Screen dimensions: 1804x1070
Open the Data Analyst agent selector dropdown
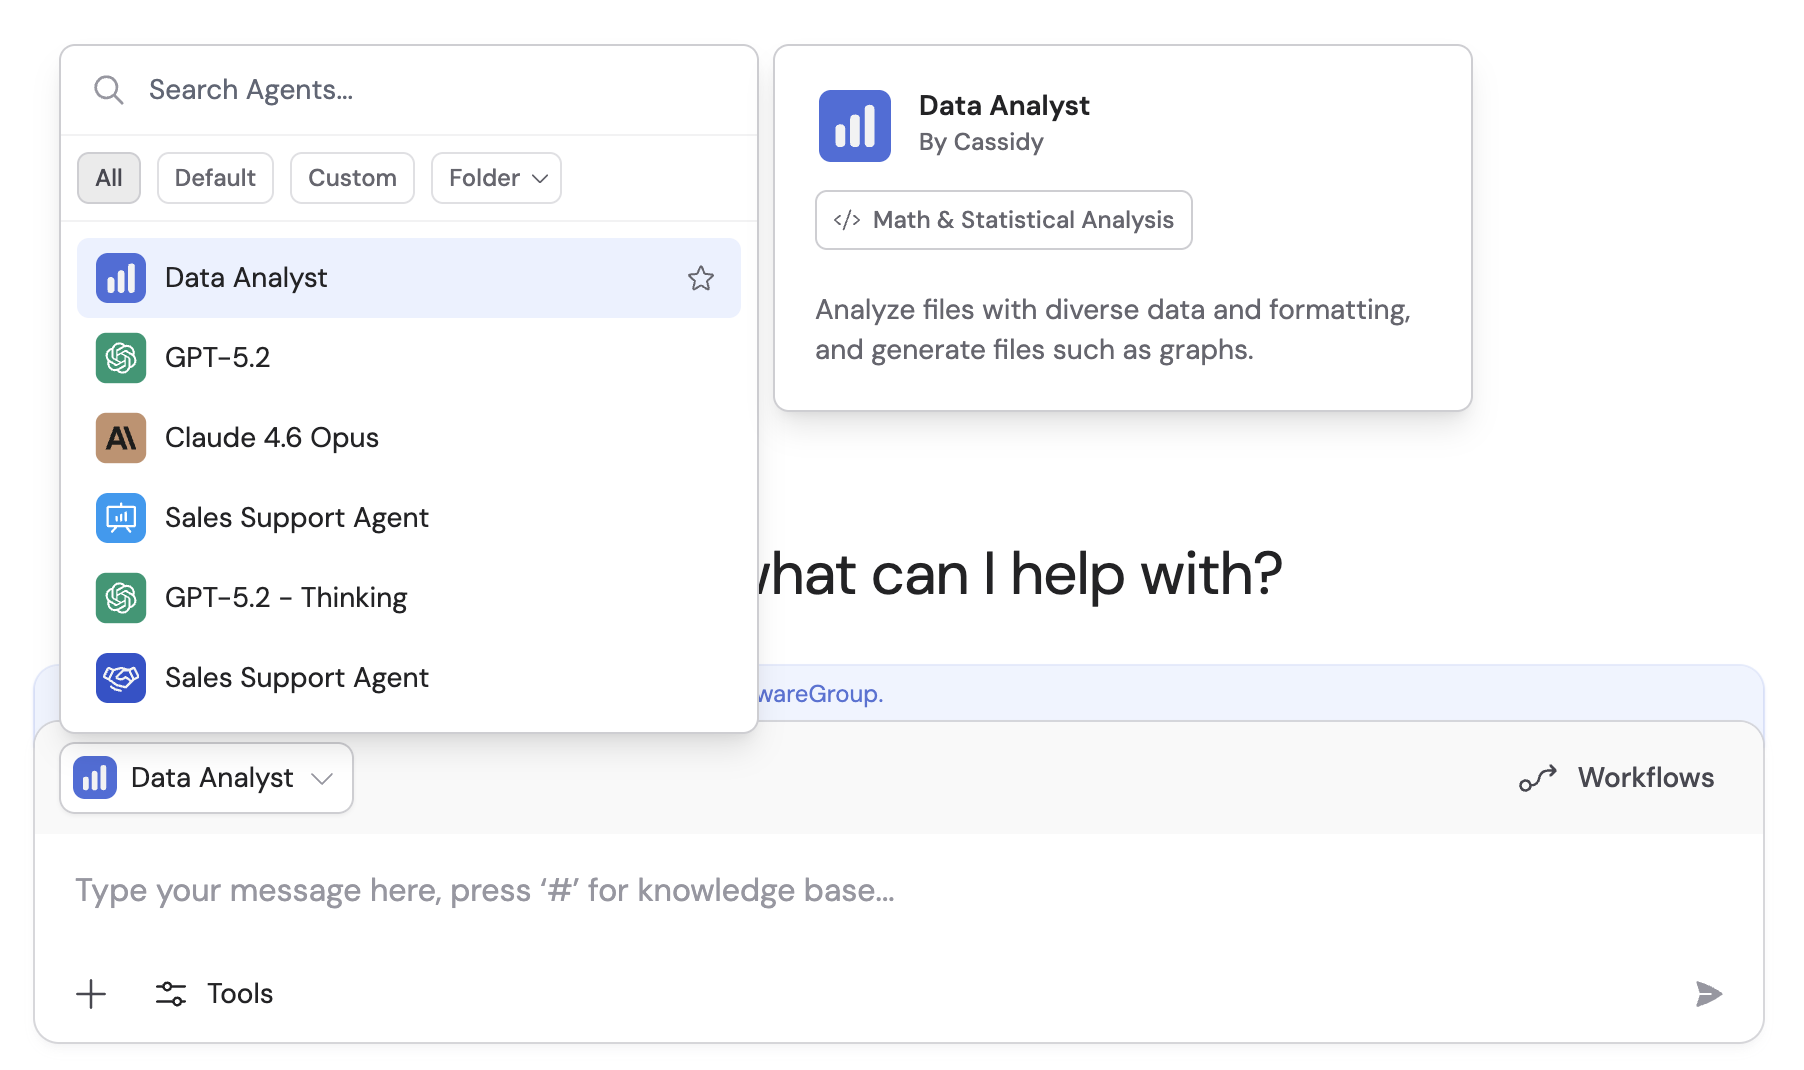(206, 777)
